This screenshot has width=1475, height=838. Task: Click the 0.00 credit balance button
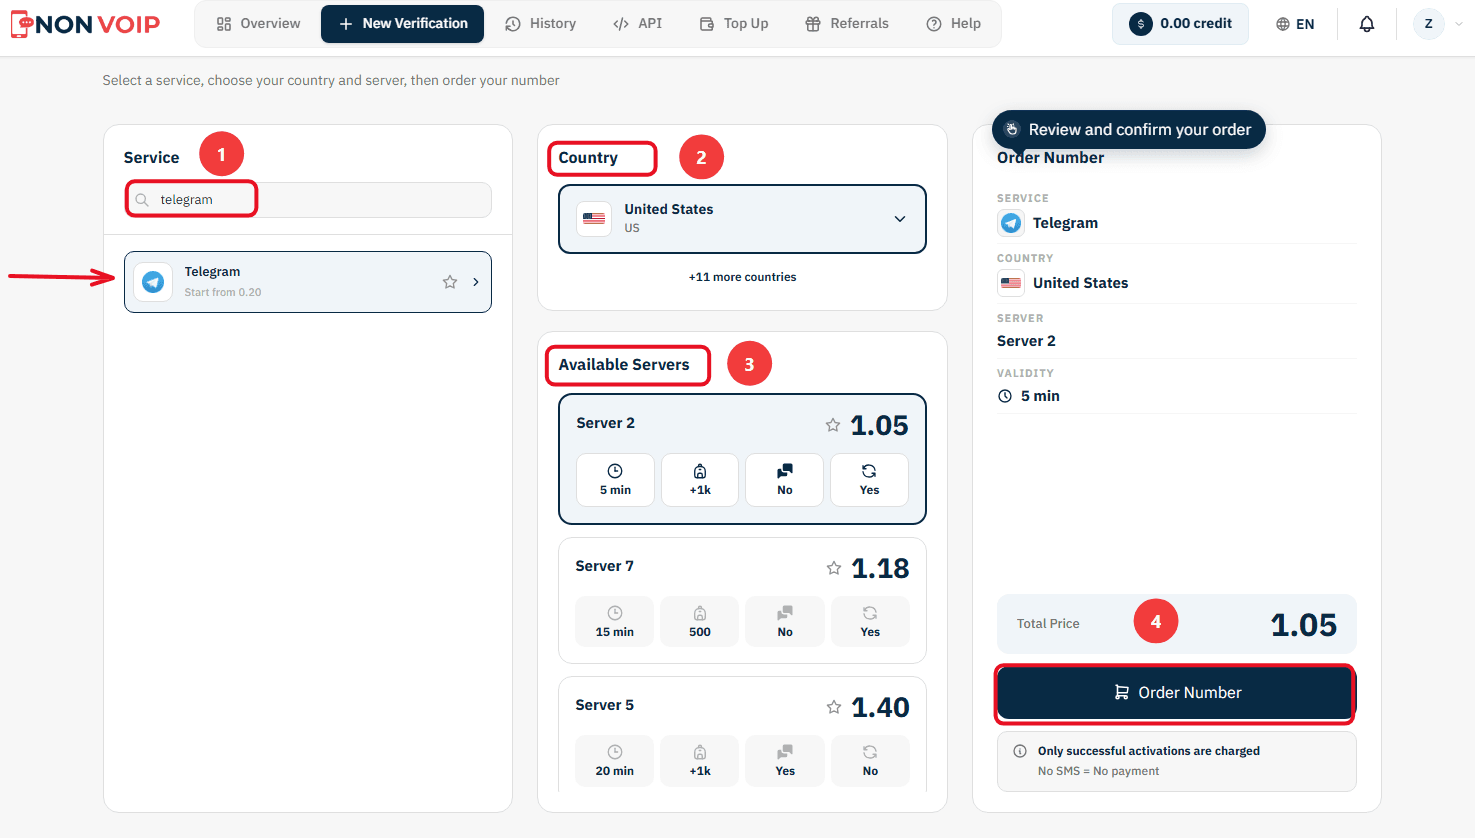click(x=1180, y=24)
